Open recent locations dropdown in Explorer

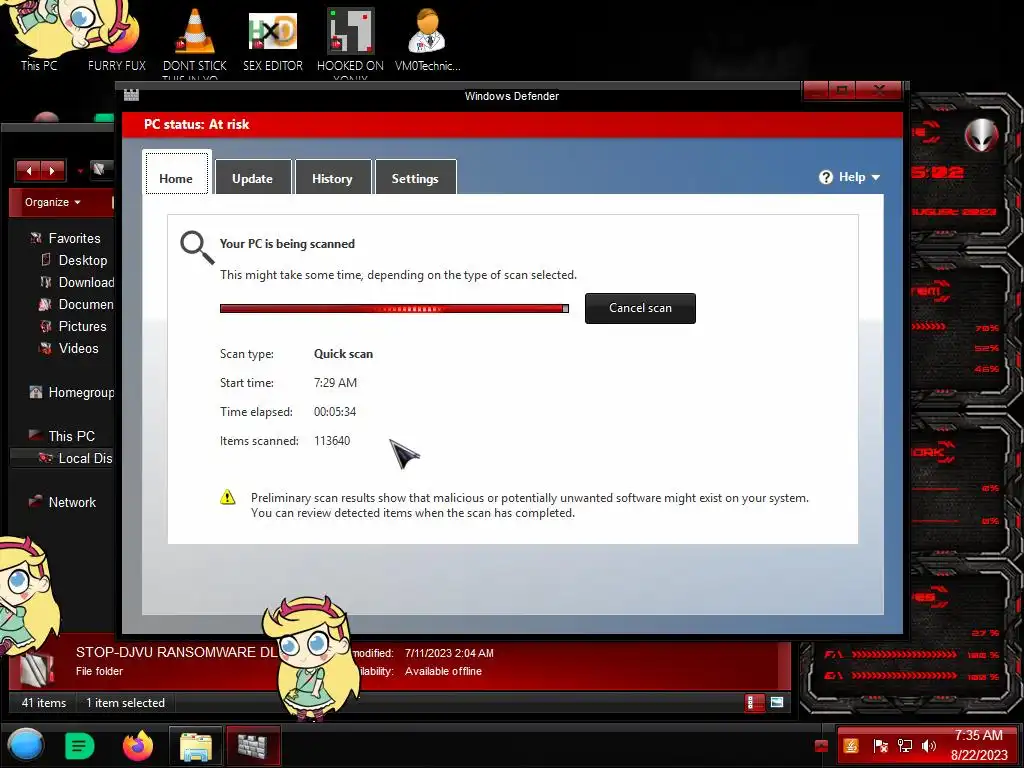pos(80,172)
